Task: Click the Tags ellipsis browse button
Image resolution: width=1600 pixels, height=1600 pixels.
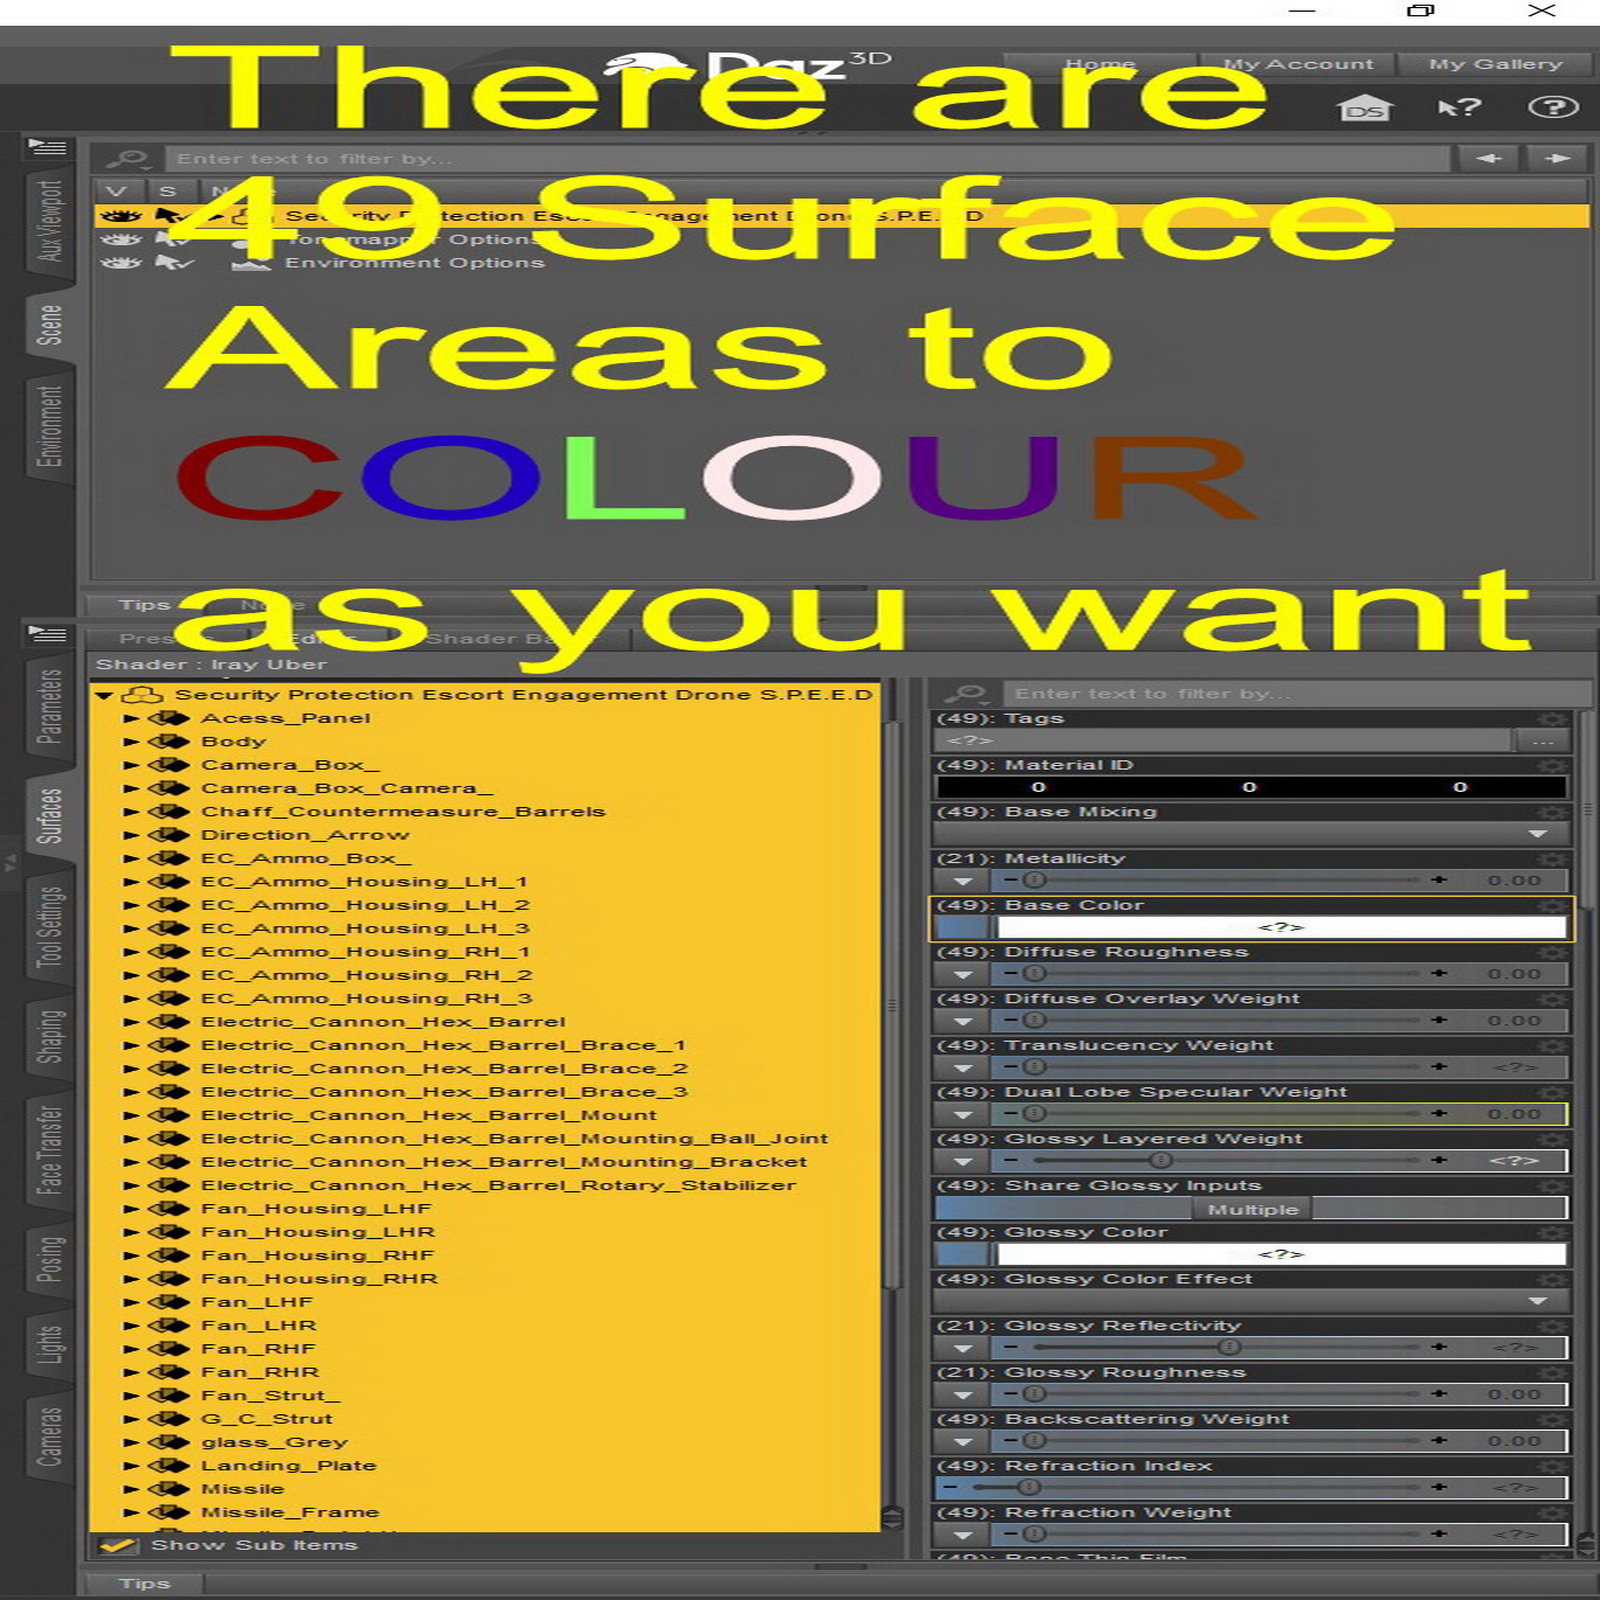Action: point(1542,741)
